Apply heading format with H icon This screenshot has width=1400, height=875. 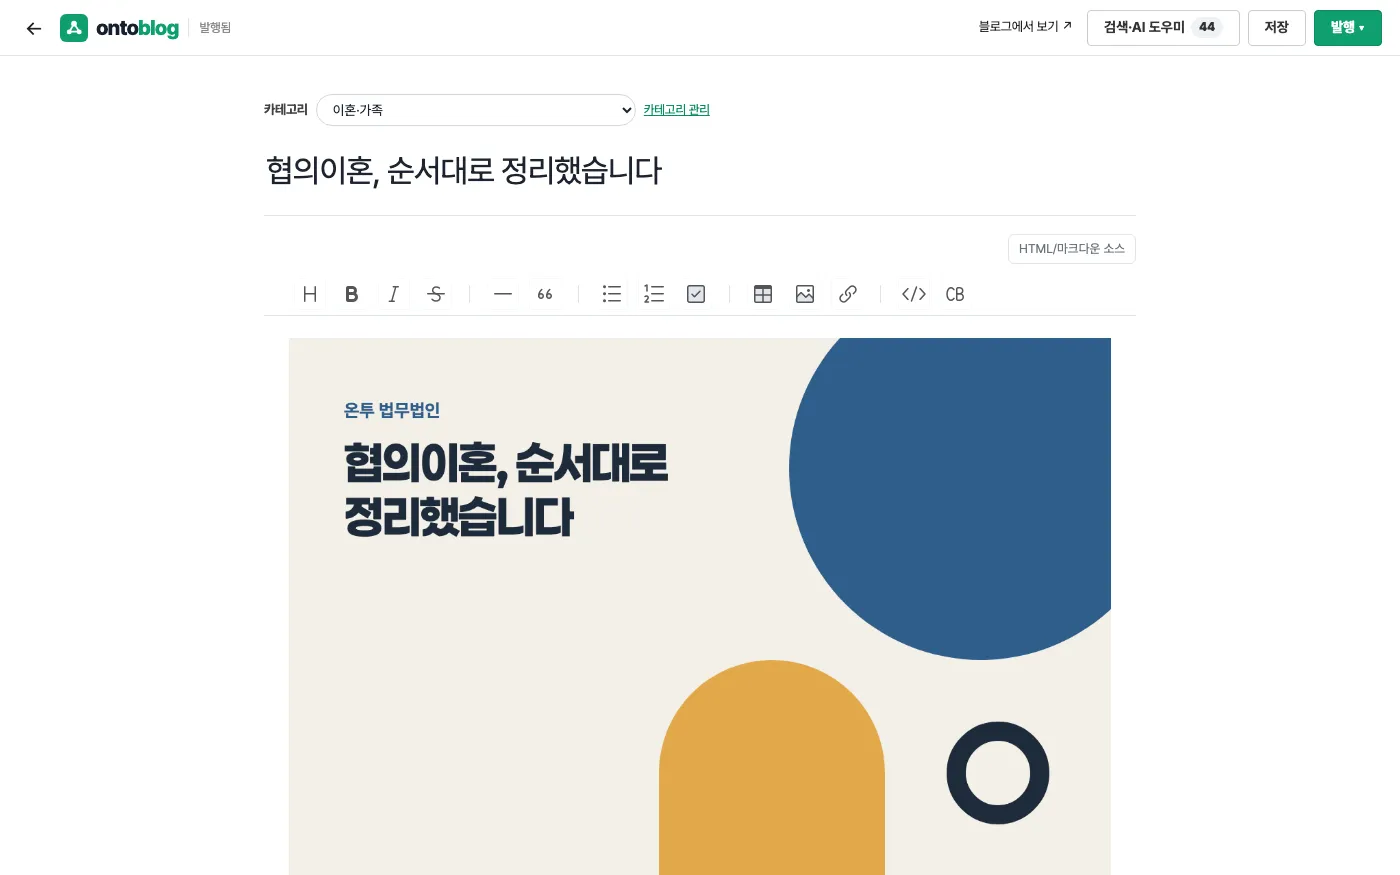(x=310, y=294)
